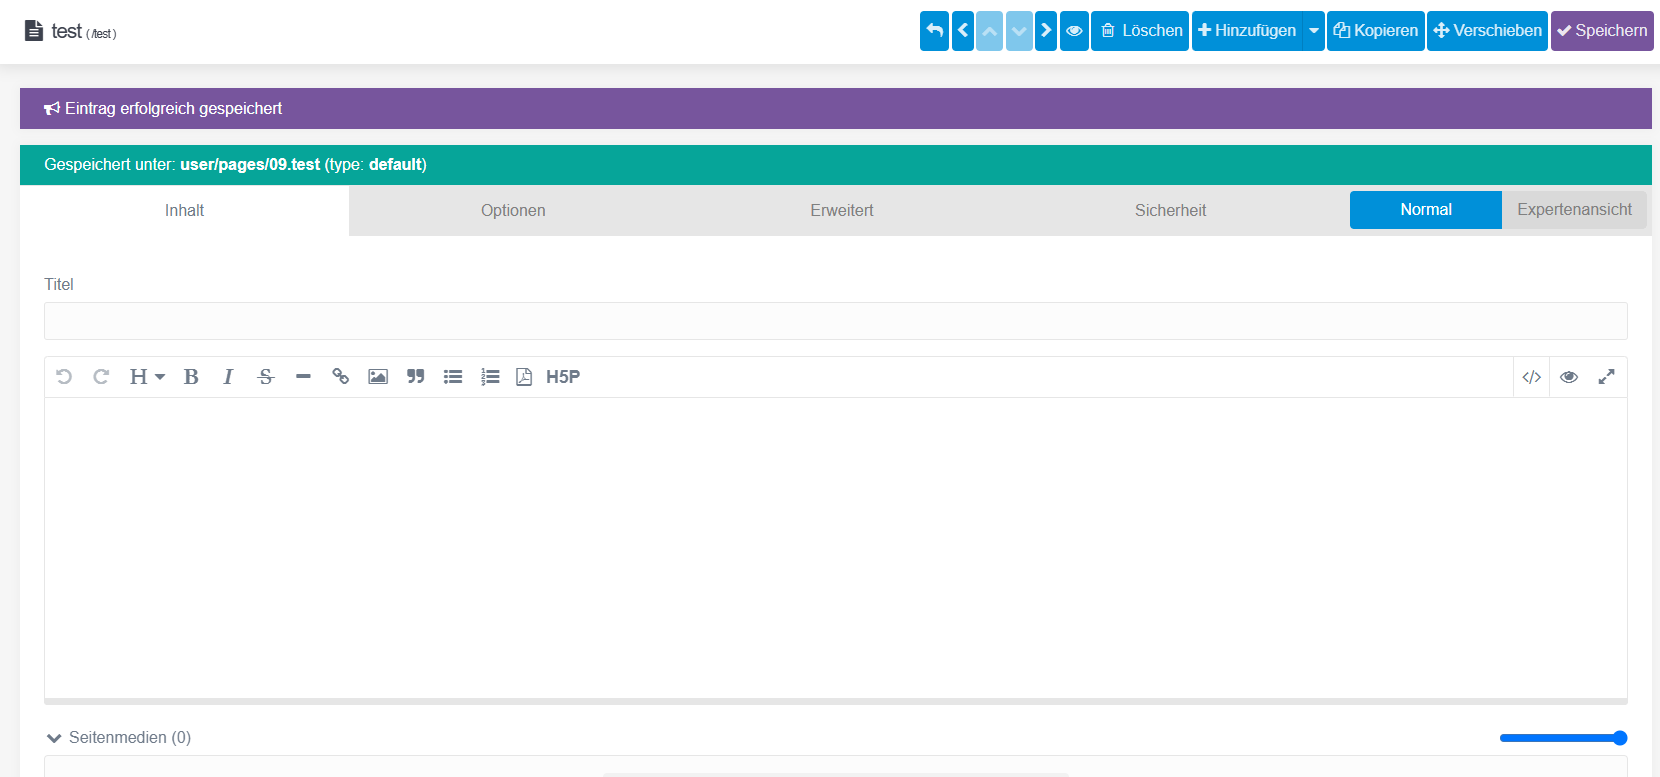Click the move up chevron button
The width and height of the screenshot is (1660, 777).
tap(990, 31)
